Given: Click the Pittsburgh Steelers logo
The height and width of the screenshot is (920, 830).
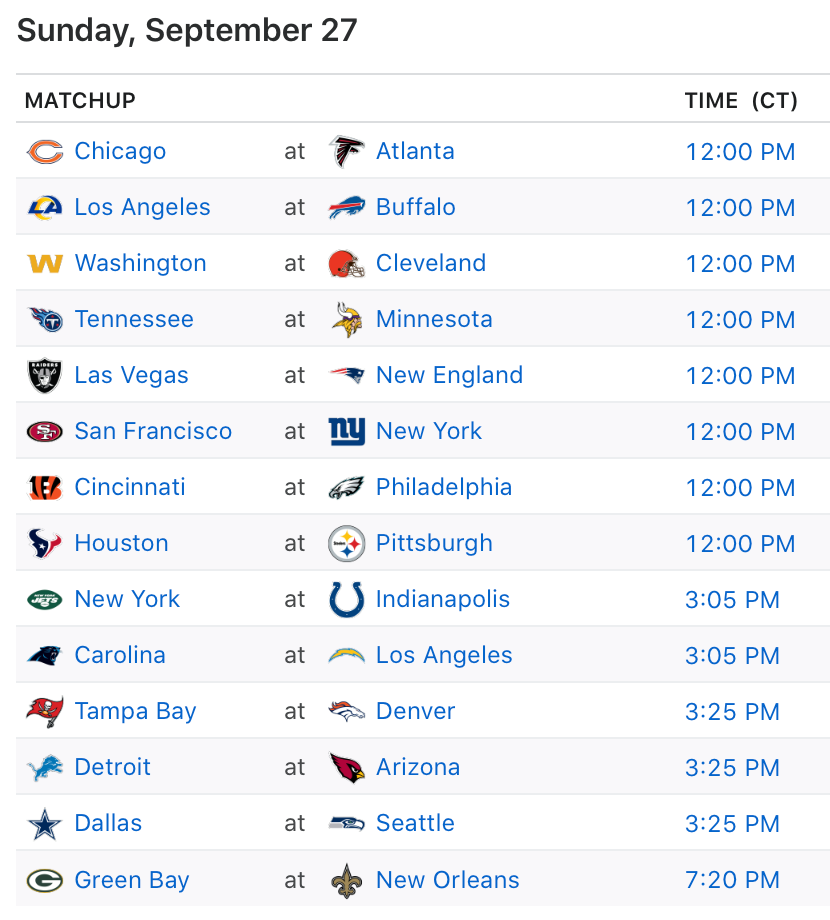Looking at the screenshot, I should pos(347,543).
